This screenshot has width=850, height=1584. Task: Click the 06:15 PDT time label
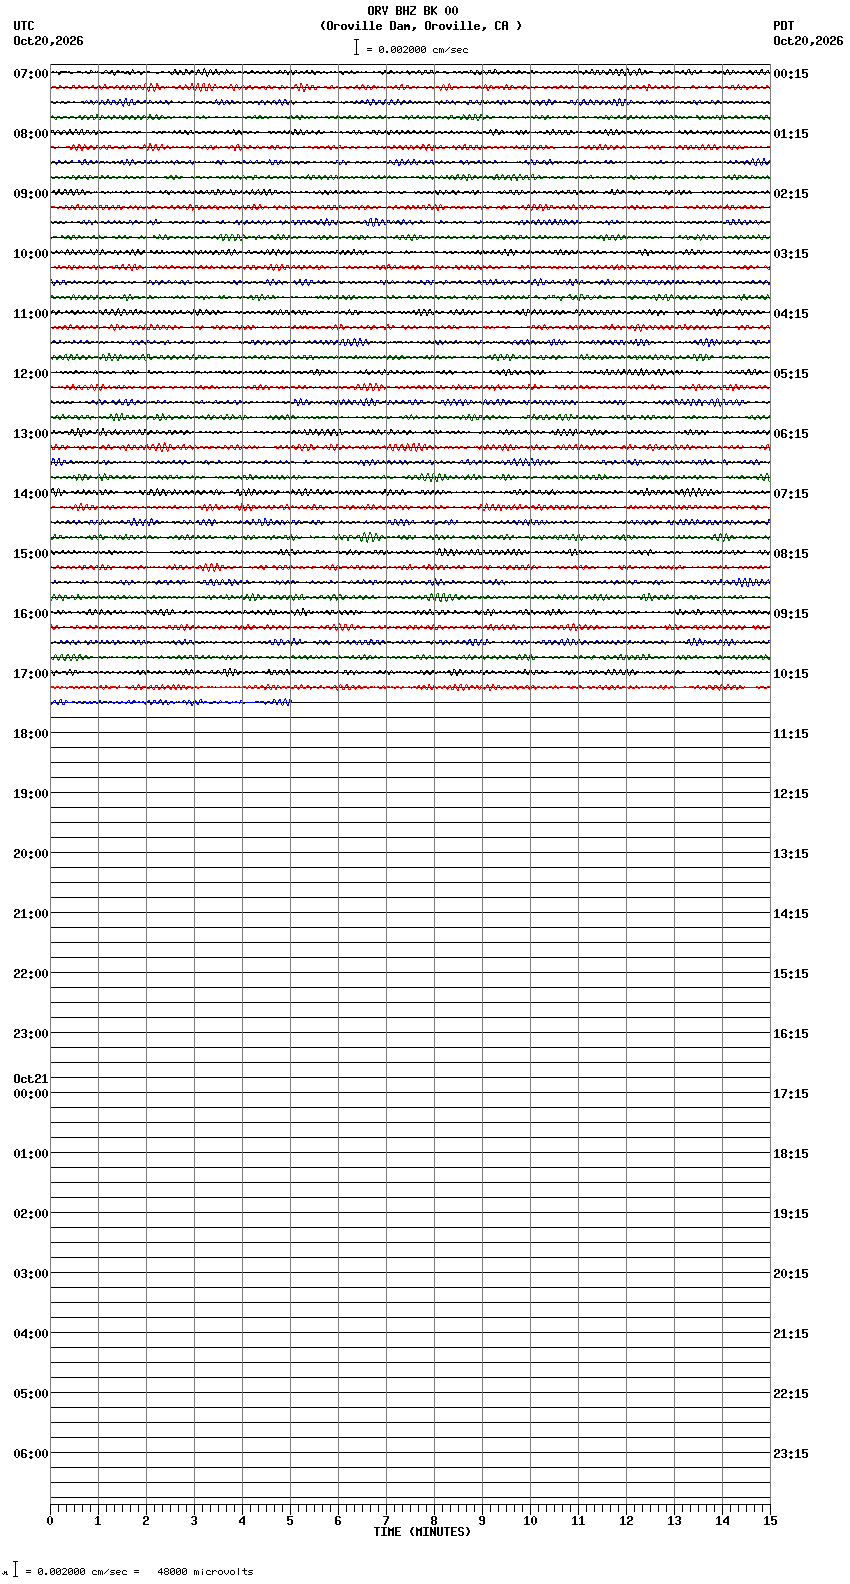pos(791,434)
